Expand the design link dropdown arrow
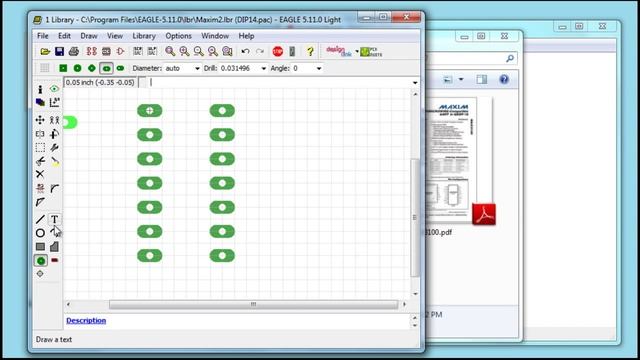The width and height of the screenshot is (640, 360). coord(357,52)
